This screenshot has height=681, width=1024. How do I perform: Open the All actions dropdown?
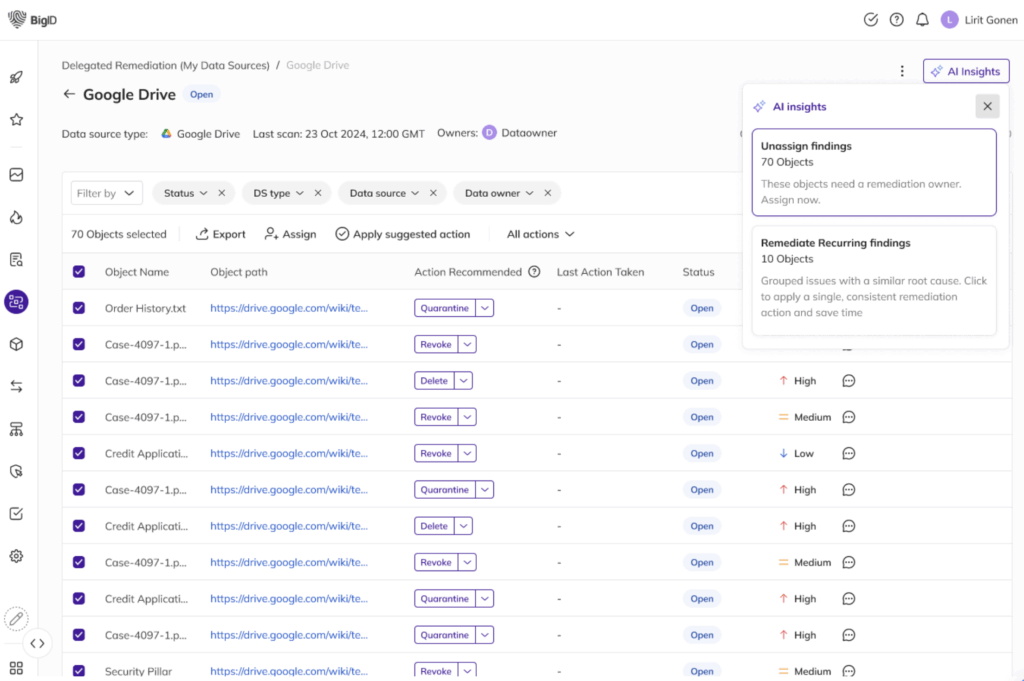[x=540, y=234]
